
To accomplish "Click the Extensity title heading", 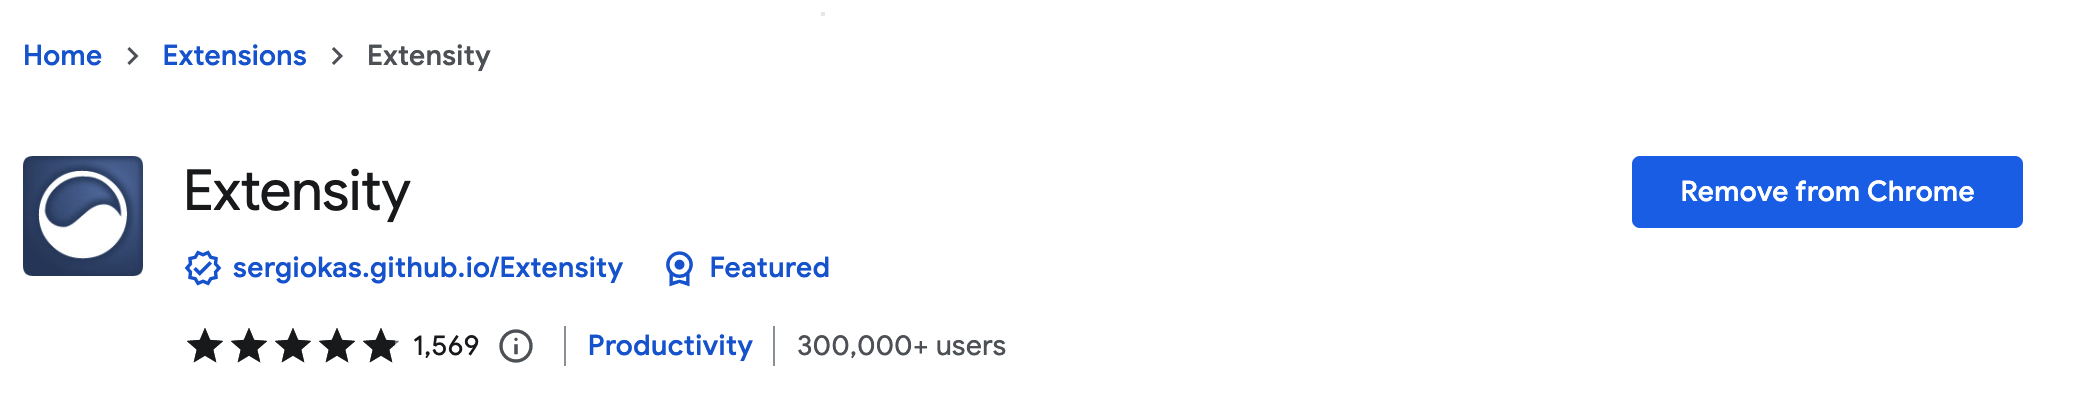I will pyautogui.click(x=297, y=192).
